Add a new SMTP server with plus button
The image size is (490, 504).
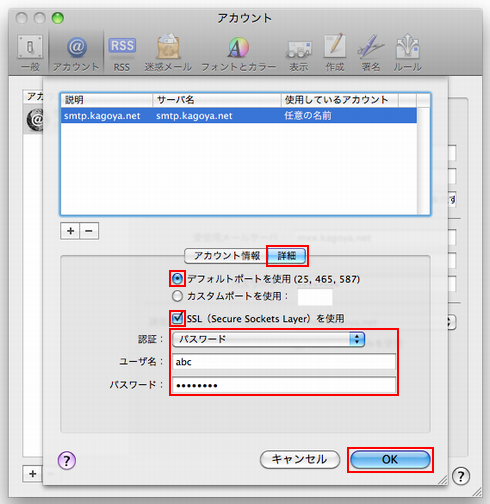pos(70,231)
